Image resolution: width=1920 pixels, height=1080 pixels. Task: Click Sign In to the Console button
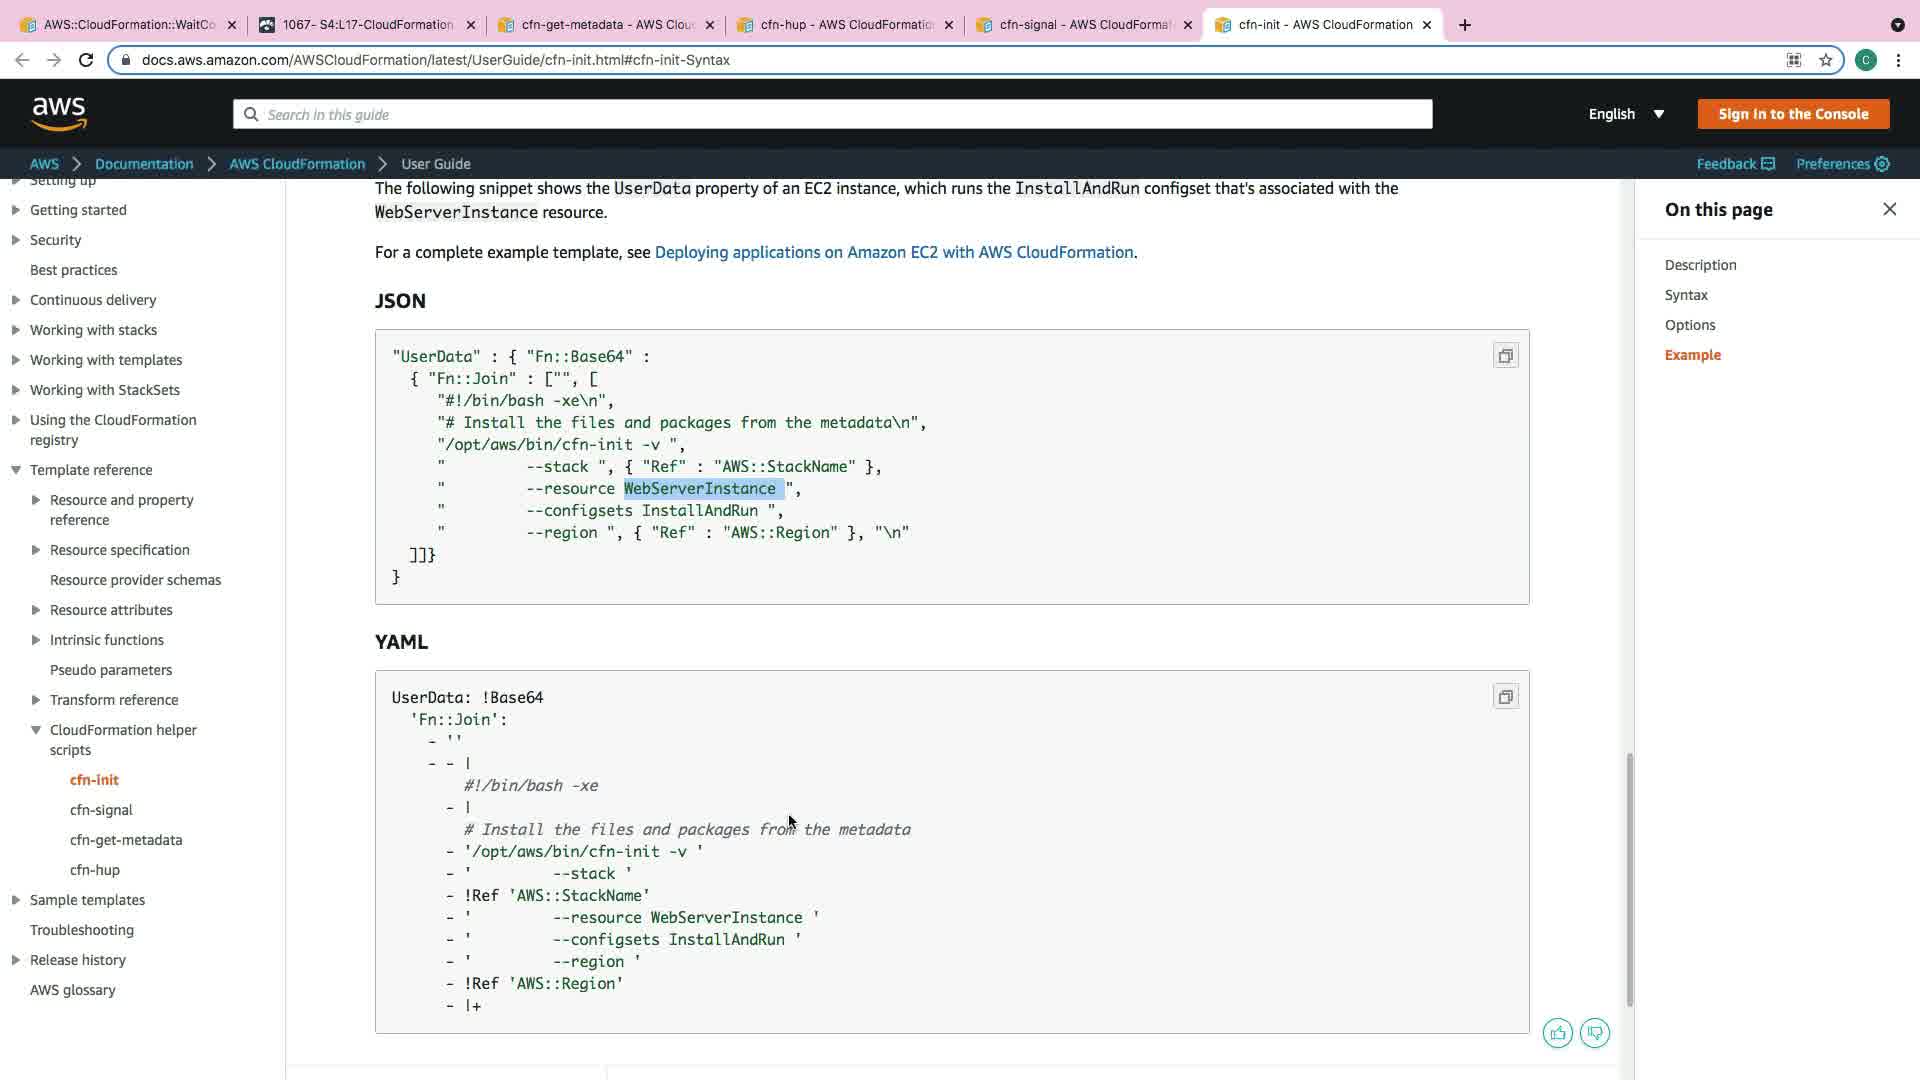(x=1793, y=114)
